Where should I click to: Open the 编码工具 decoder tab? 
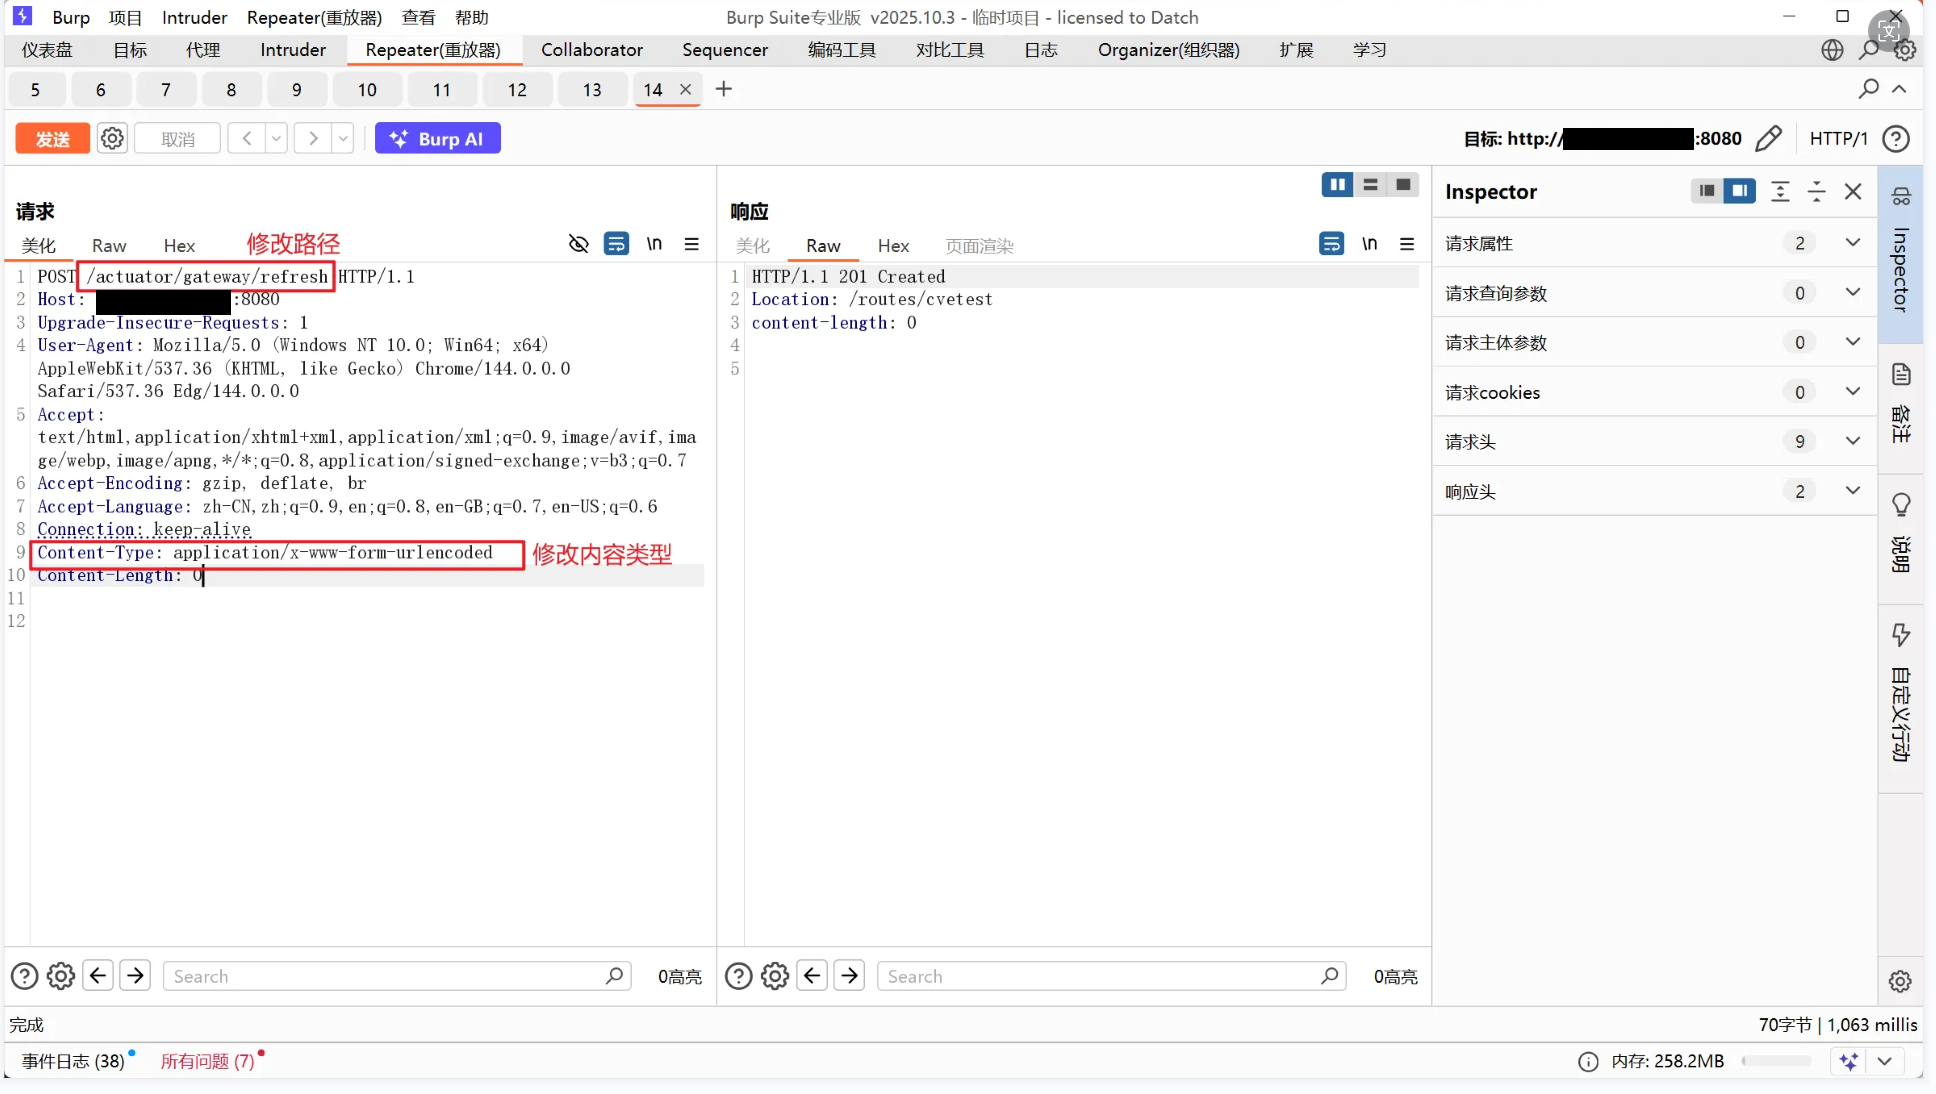pos(842,50)
